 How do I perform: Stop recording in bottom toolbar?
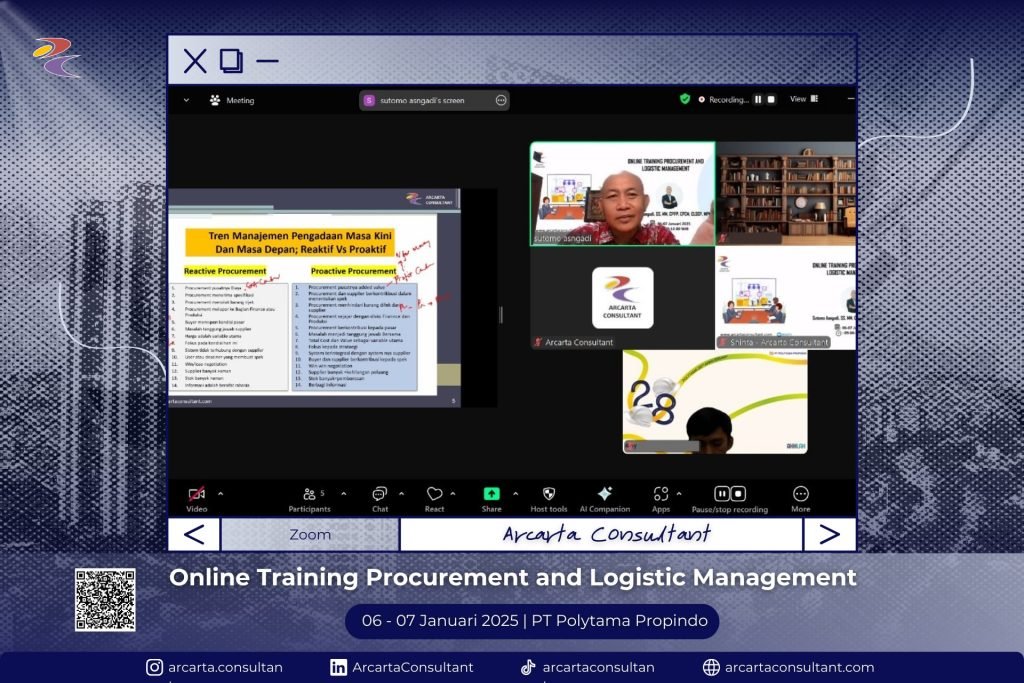(739, 494)
